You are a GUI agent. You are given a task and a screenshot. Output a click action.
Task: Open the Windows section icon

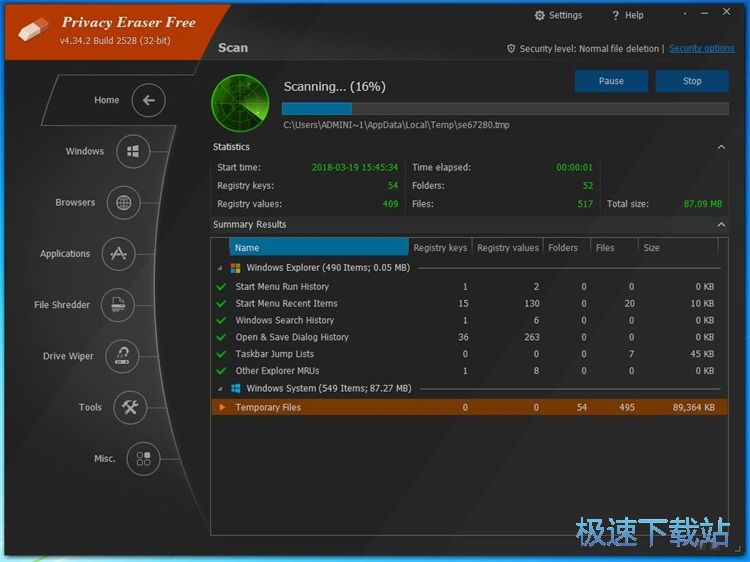tap(133, 152)
